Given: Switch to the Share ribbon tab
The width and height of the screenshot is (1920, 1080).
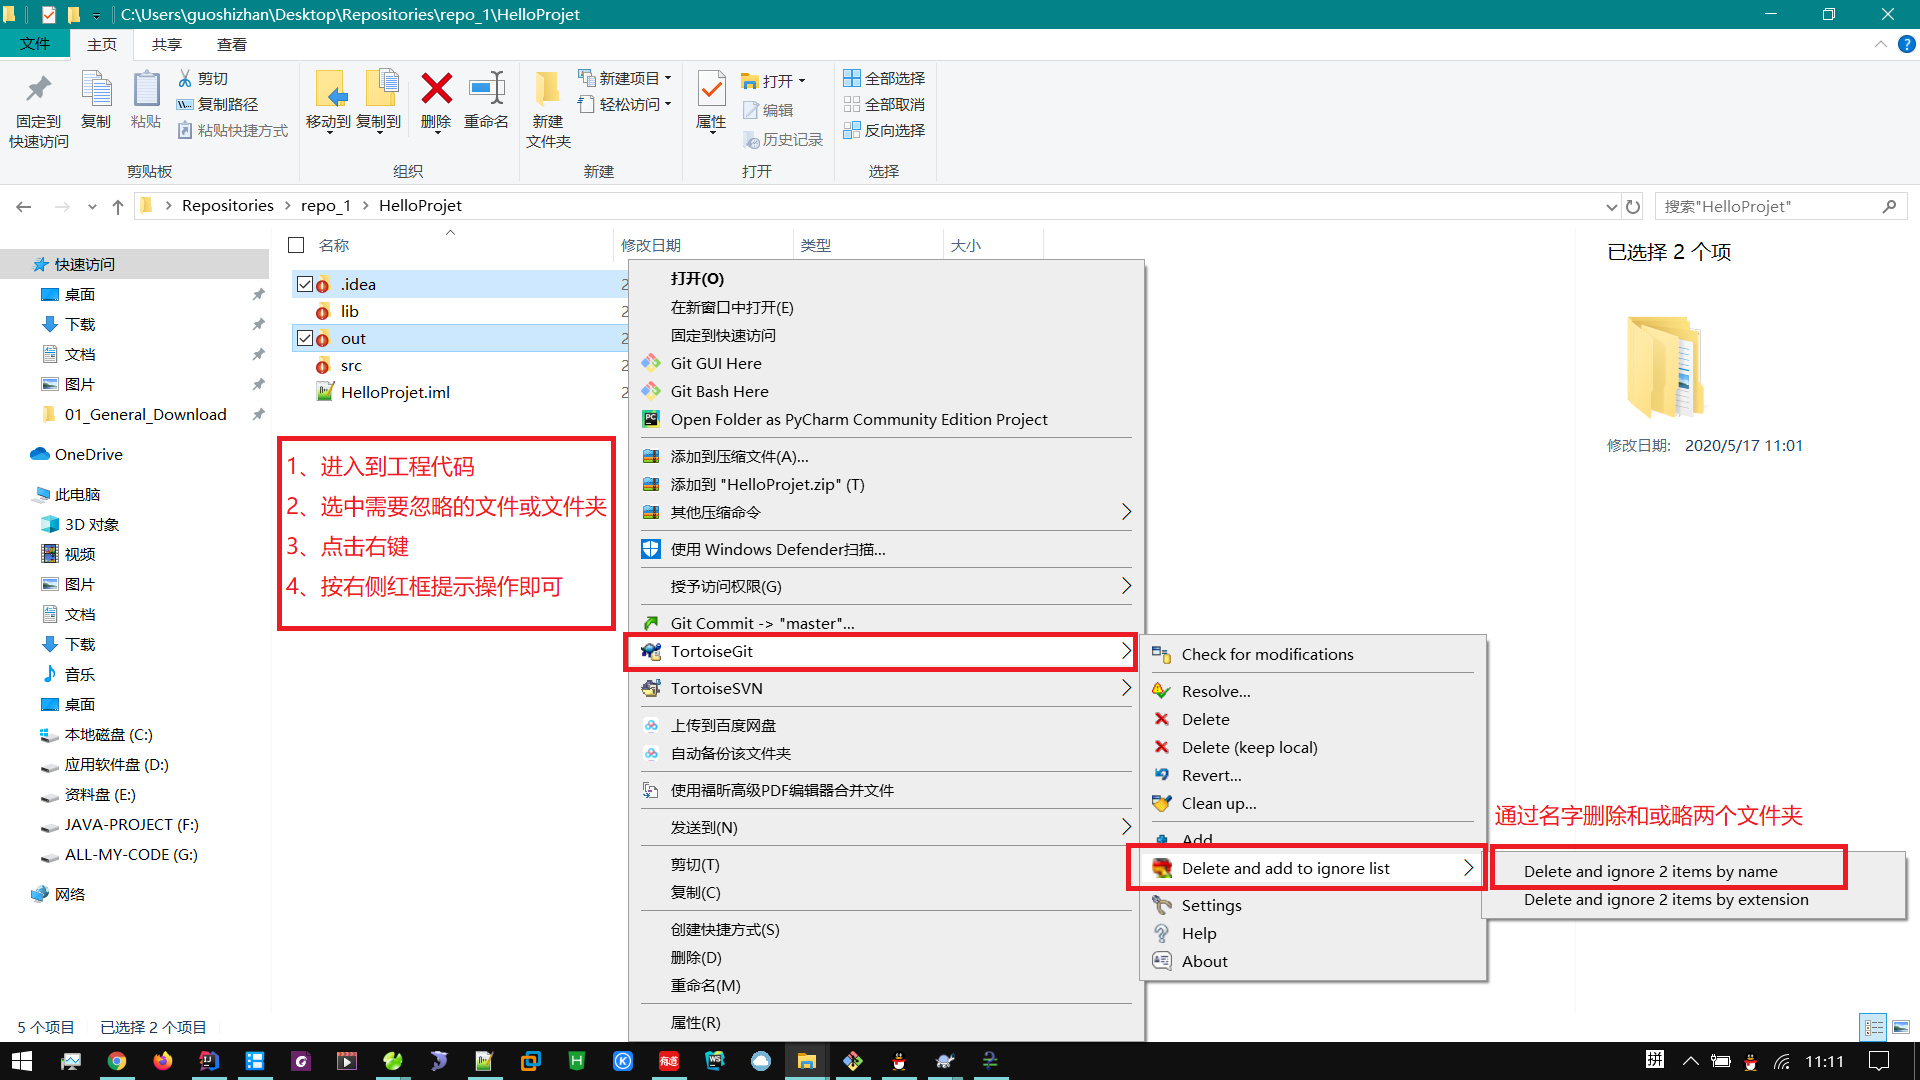Looking at the screenshot, I should (166, 44).
